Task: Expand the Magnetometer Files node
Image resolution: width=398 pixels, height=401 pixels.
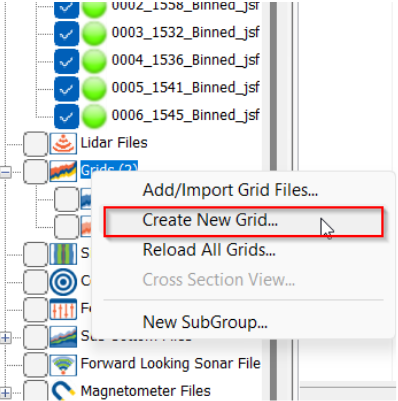Action: 5,393
